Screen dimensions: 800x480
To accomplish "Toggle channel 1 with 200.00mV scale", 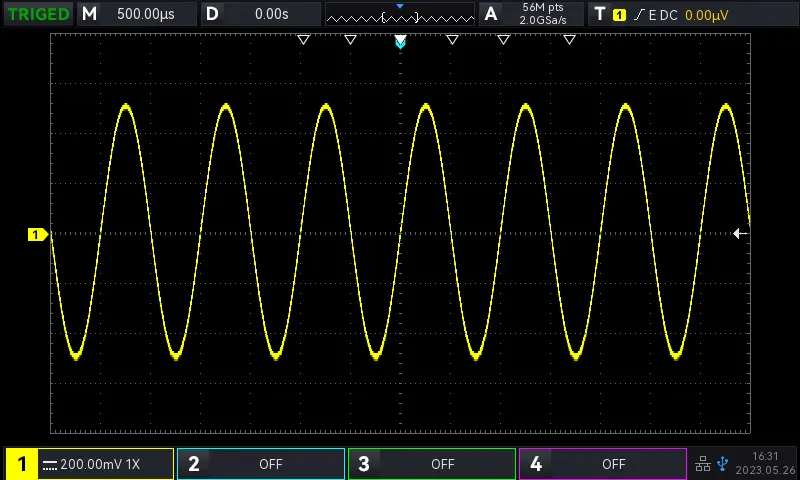I will tap(90, 464).
